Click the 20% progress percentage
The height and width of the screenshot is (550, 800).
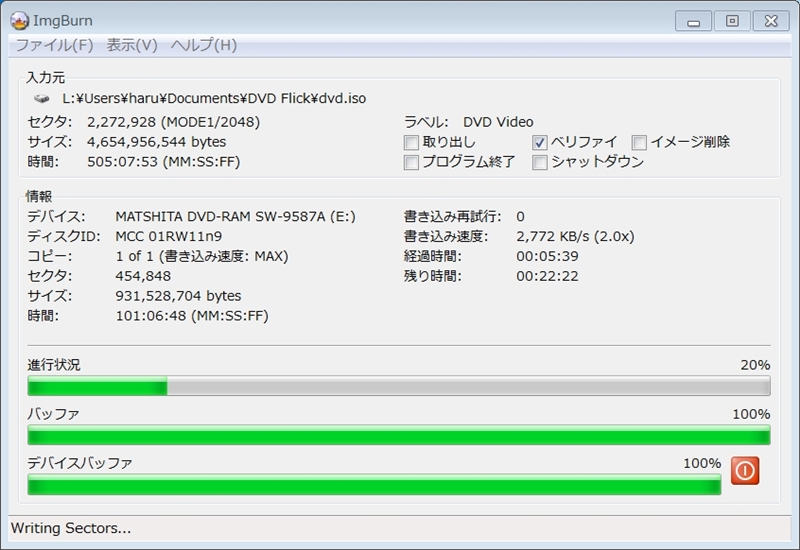756,365
